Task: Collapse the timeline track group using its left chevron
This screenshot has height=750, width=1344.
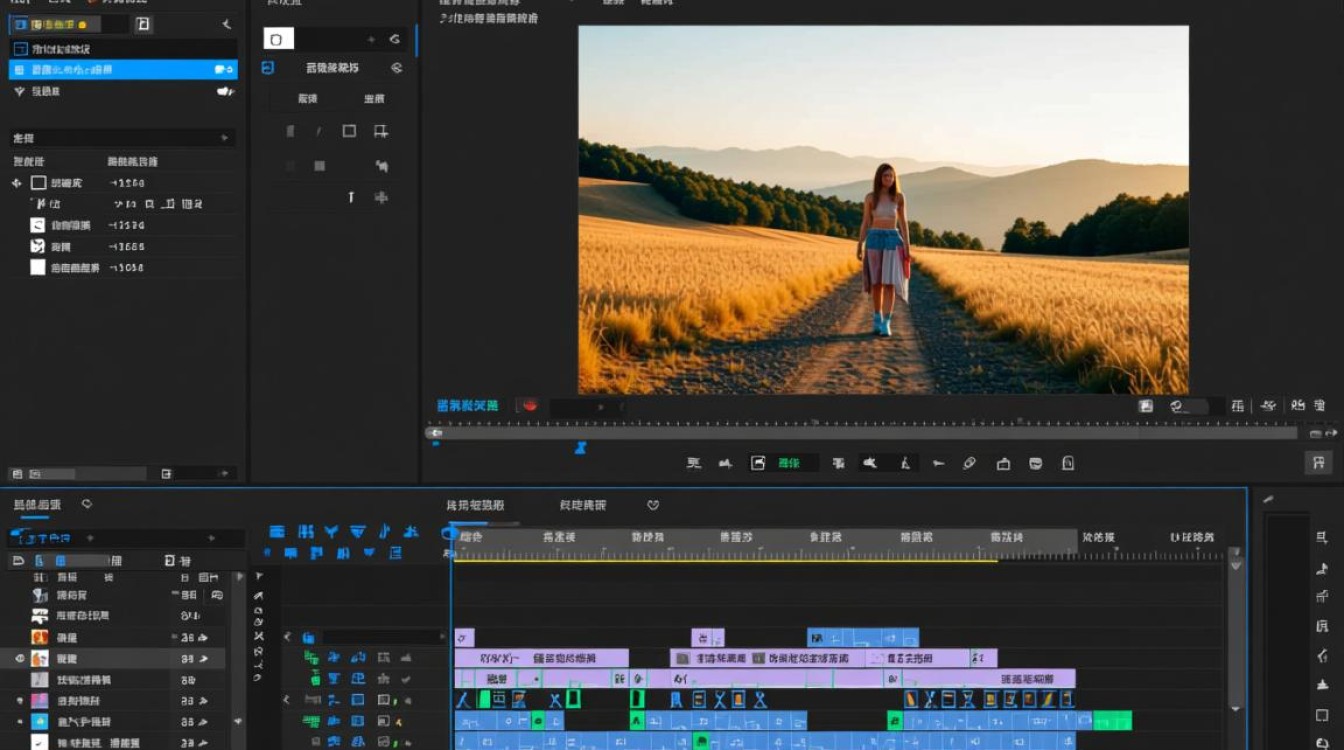Action: tap(287, 637)
